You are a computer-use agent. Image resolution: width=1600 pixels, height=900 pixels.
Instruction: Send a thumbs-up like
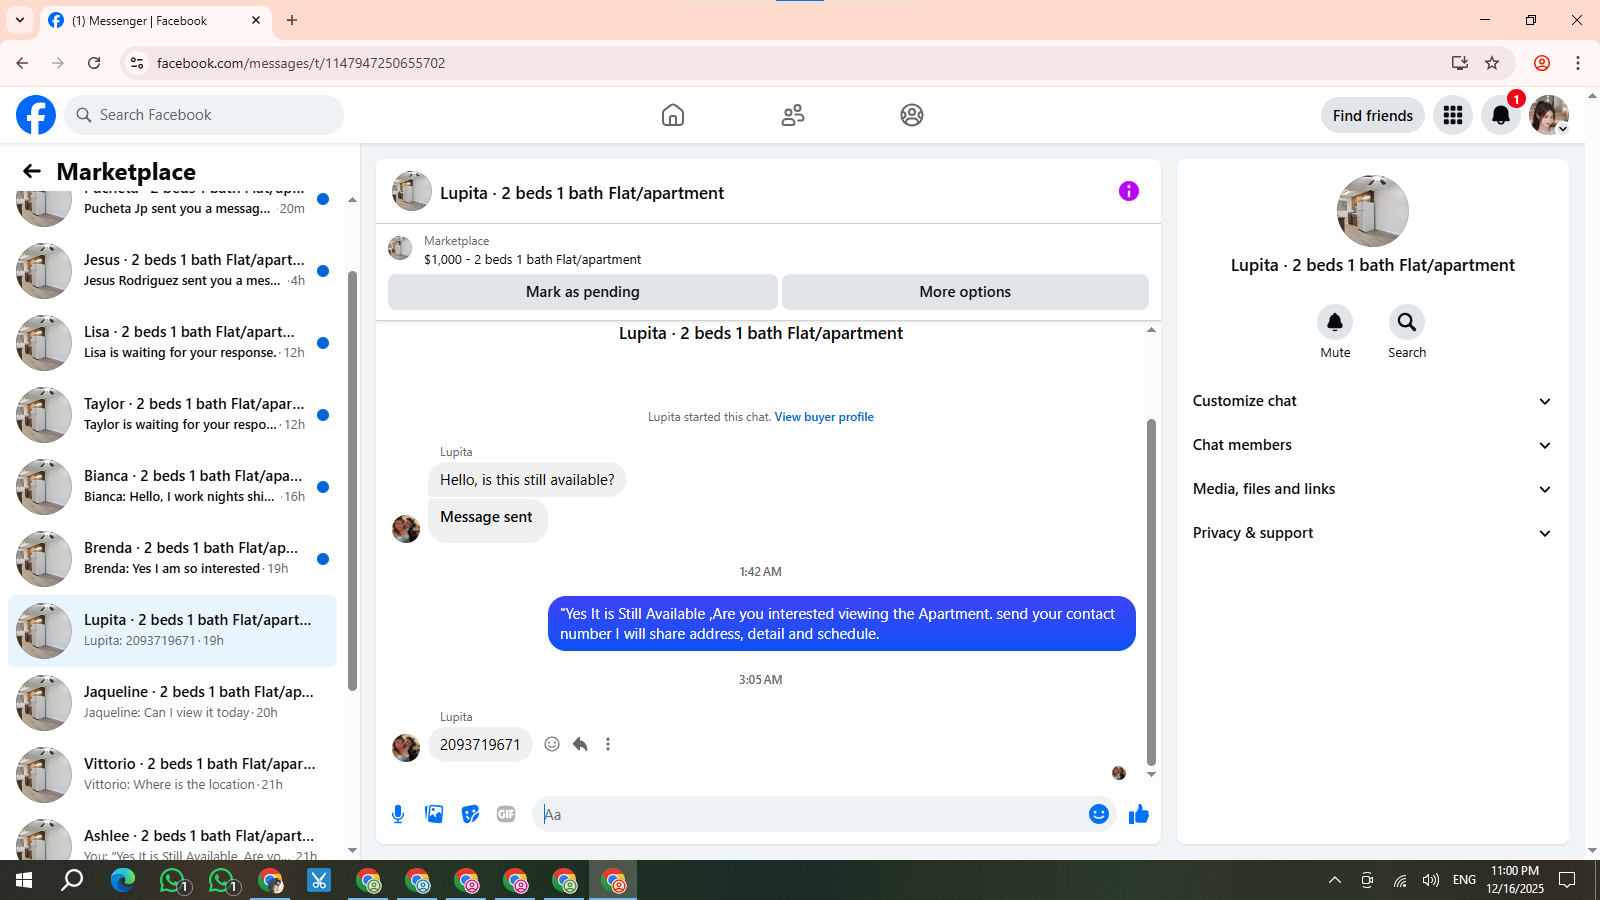1139,814
